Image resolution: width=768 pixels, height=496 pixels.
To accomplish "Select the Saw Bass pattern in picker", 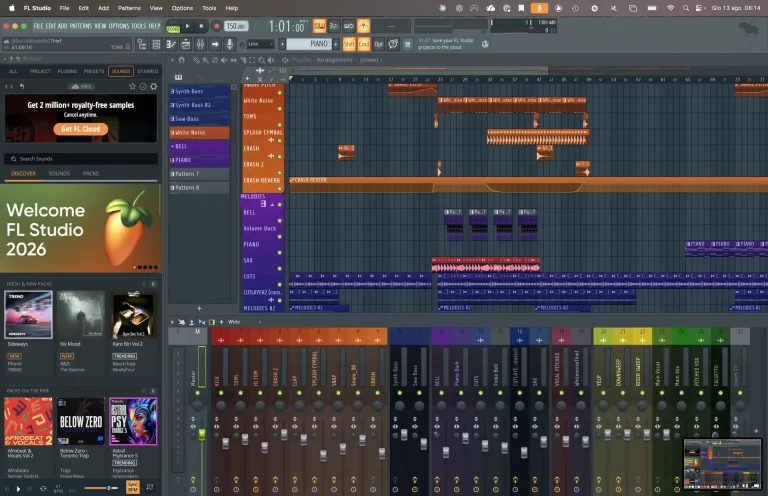I will click(199, 118).
